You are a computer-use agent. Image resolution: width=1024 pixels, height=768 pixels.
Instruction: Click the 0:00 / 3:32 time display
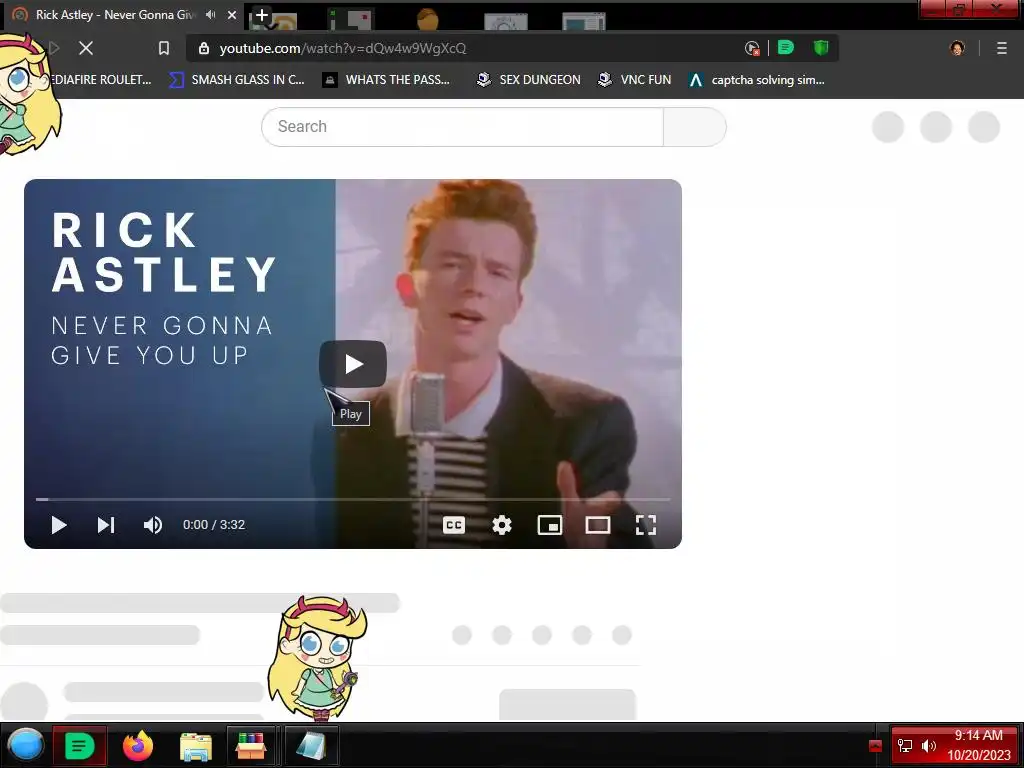(214, 525)
